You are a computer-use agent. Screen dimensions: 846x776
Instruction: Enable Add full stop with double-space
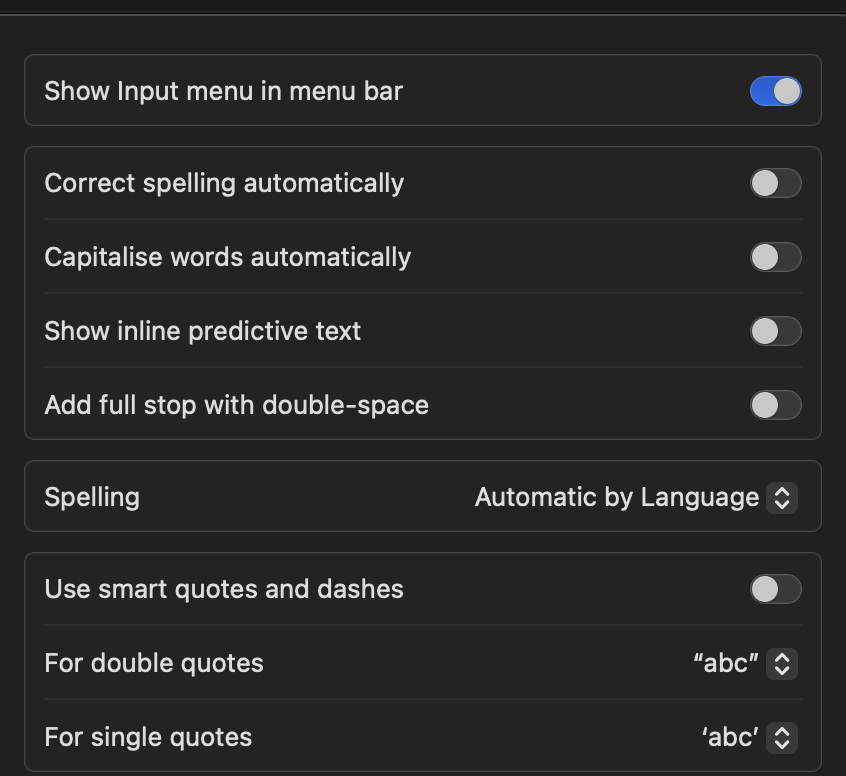click(775, 405)
